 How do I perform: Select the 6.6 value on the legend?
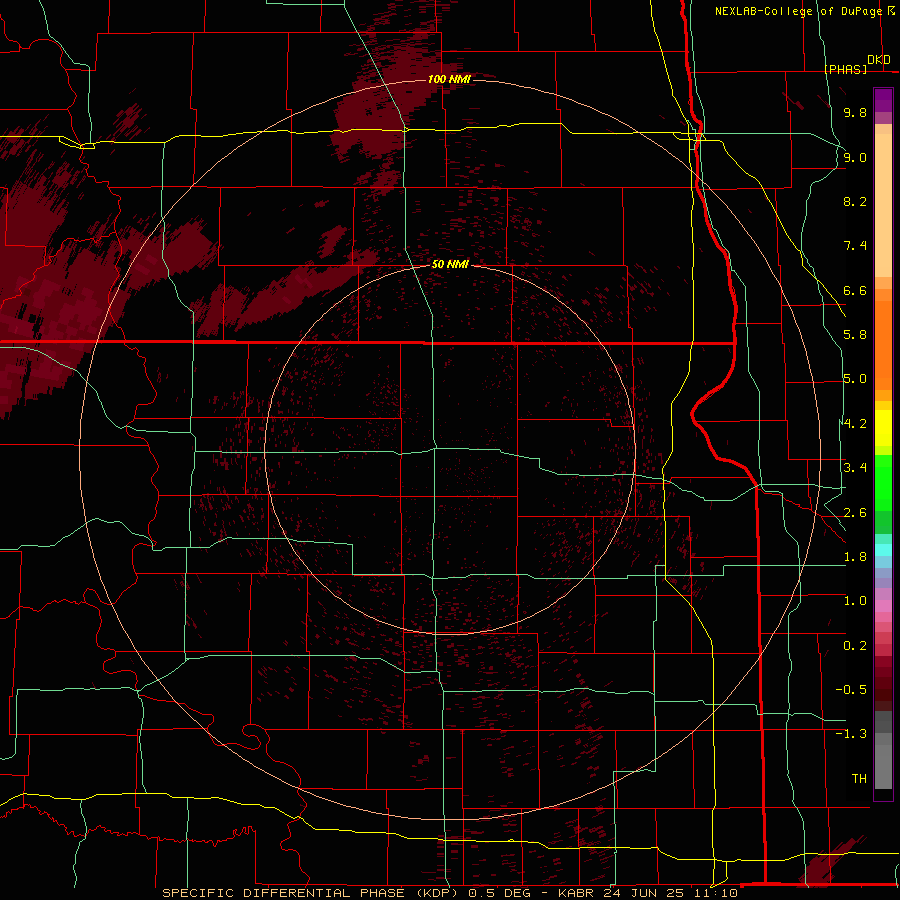[855, 290]
